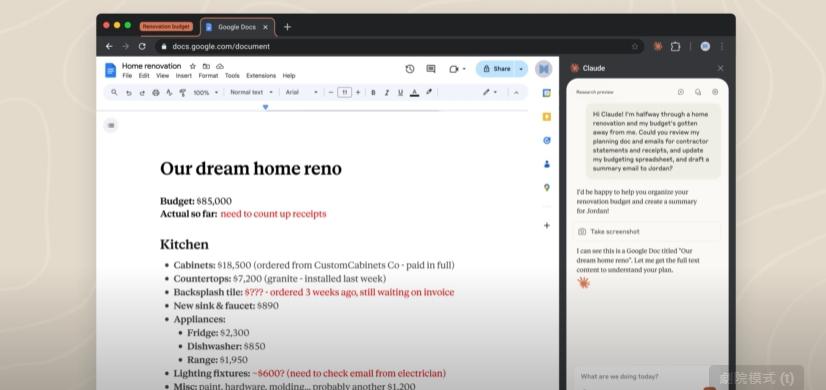Bookmark this page with star icon
This screenshot has width=826, height=390.
pos(635,46)
